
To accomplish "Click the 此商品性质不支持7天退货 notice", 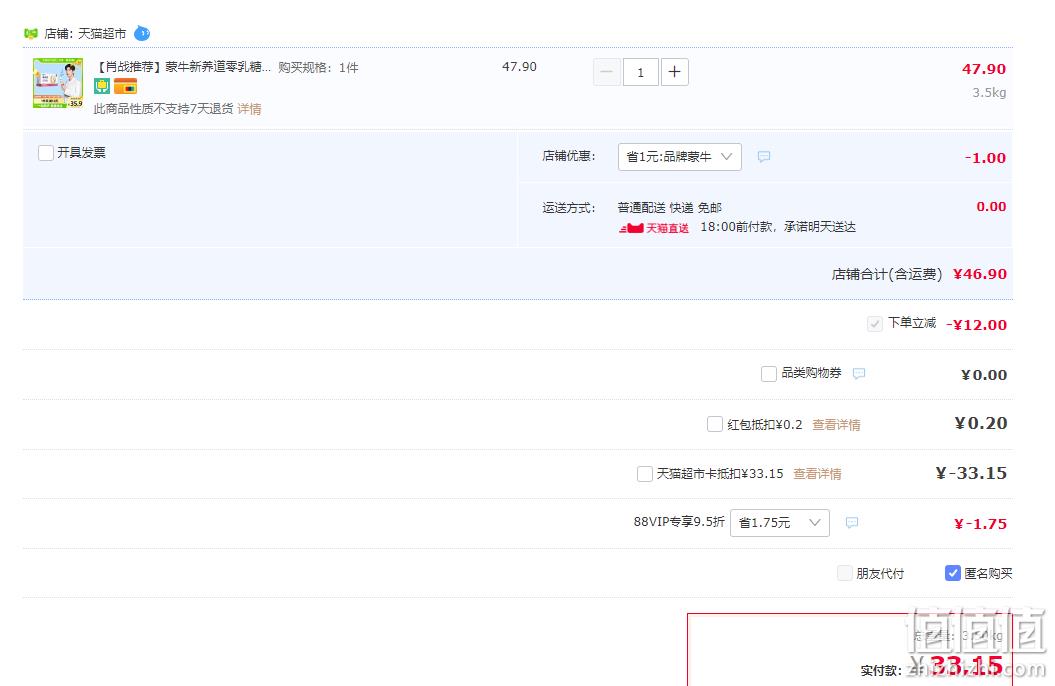I will tap(163, 109).
